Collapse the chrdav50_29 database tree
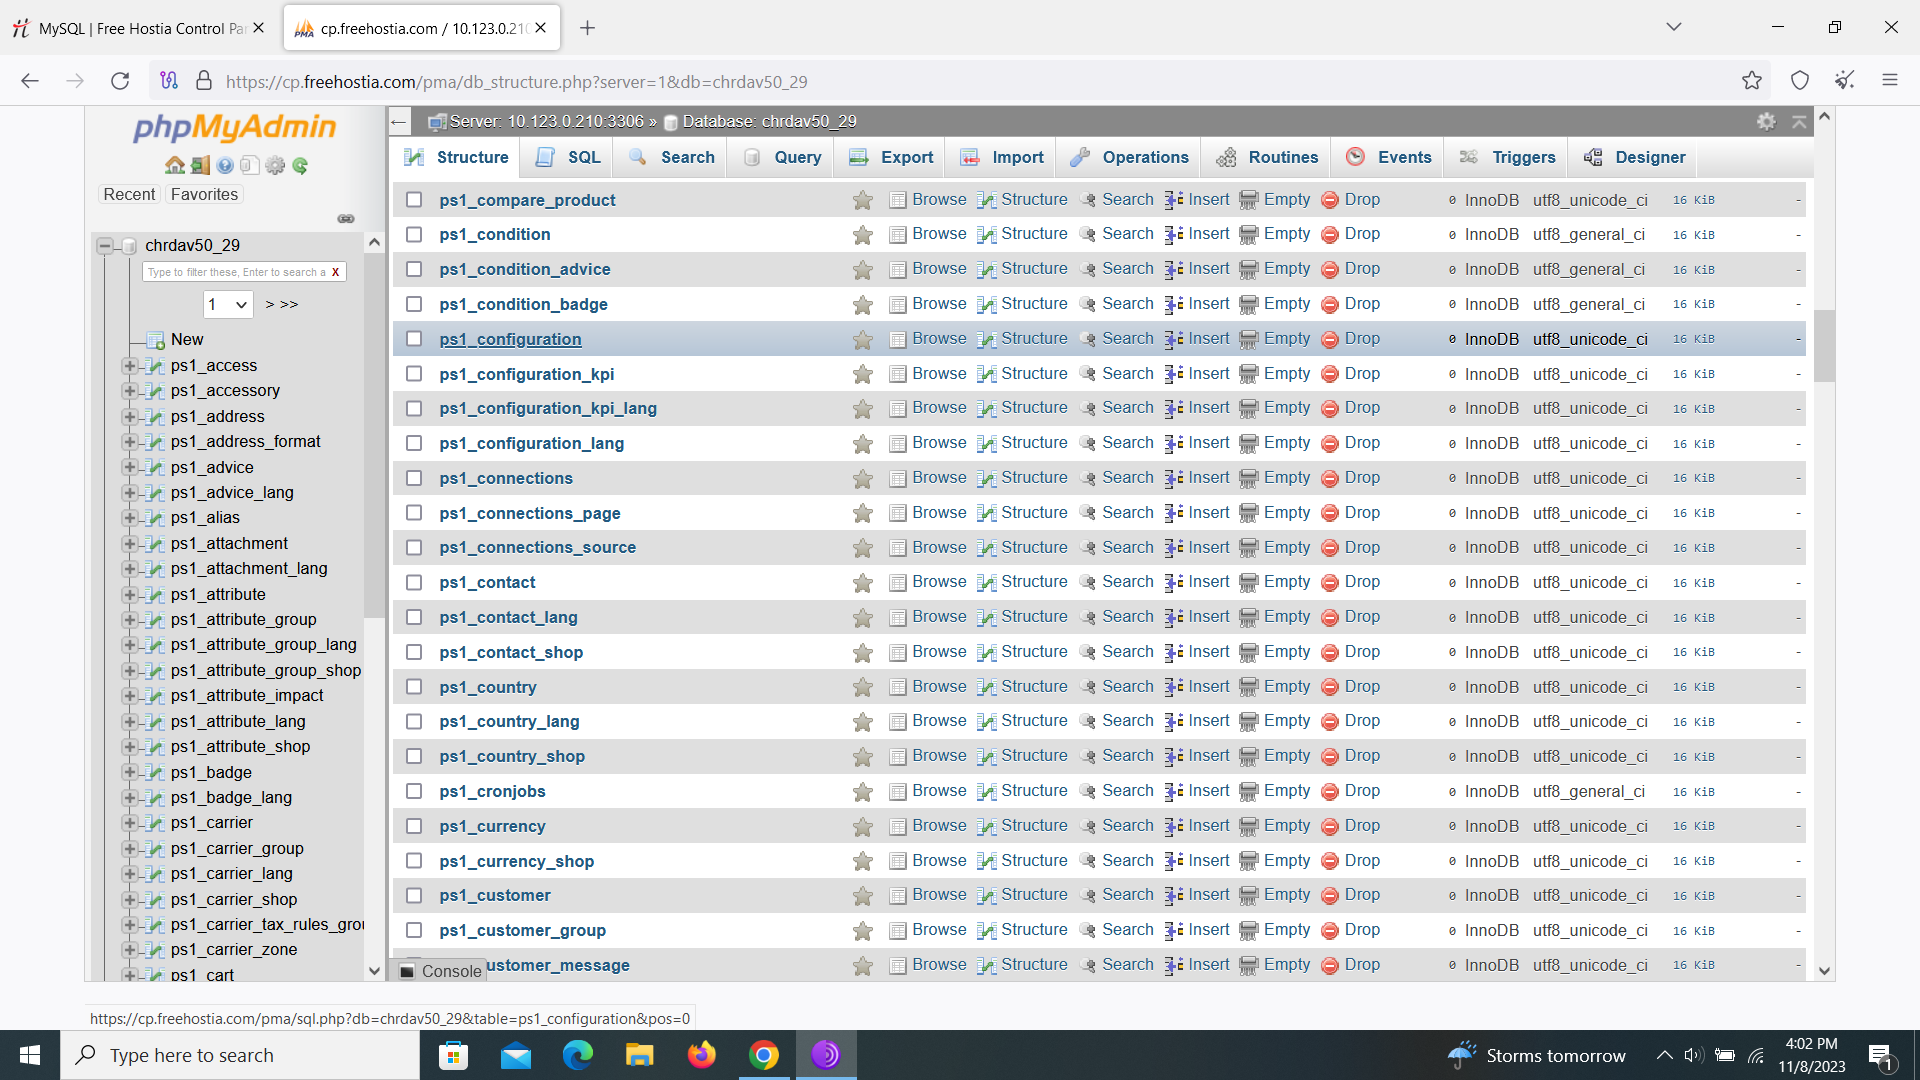1920x1080 pixels. tap(104, 245)
